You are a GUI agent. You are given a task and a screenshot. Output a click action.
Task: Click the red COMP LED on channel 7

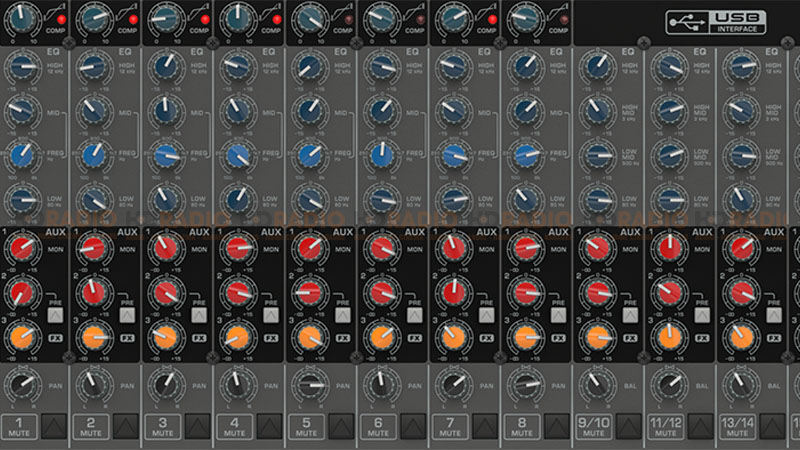(x=492, y=20)
